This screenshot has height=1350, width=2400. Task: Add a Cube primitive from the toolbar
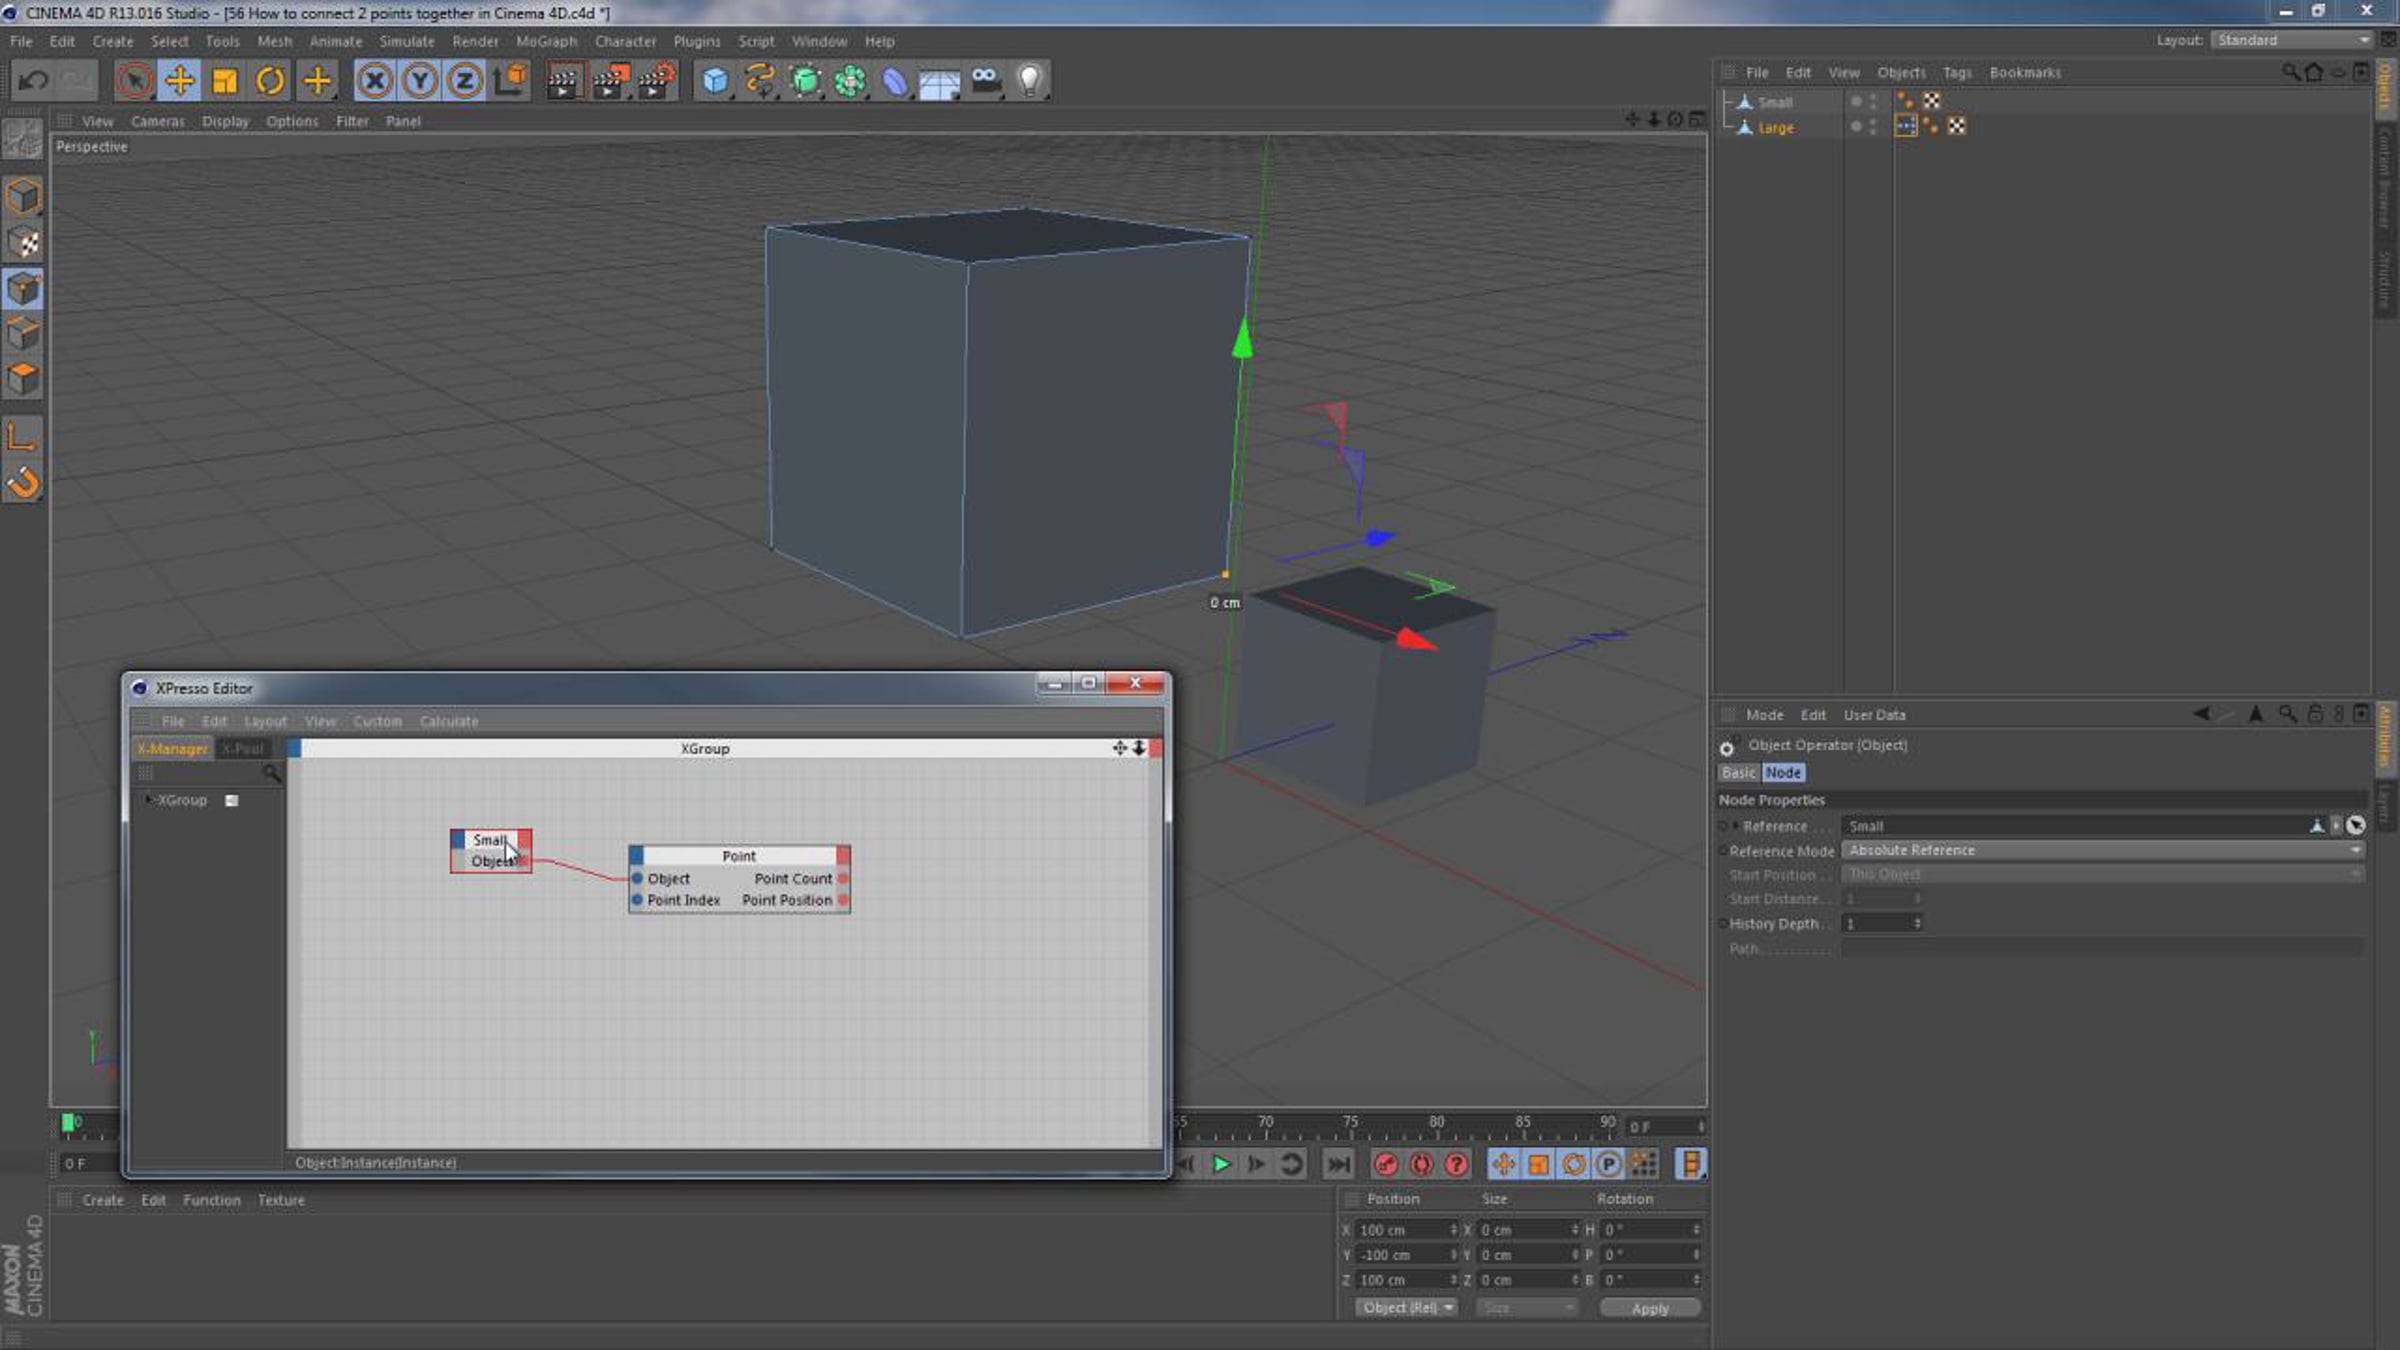[715, 80]
